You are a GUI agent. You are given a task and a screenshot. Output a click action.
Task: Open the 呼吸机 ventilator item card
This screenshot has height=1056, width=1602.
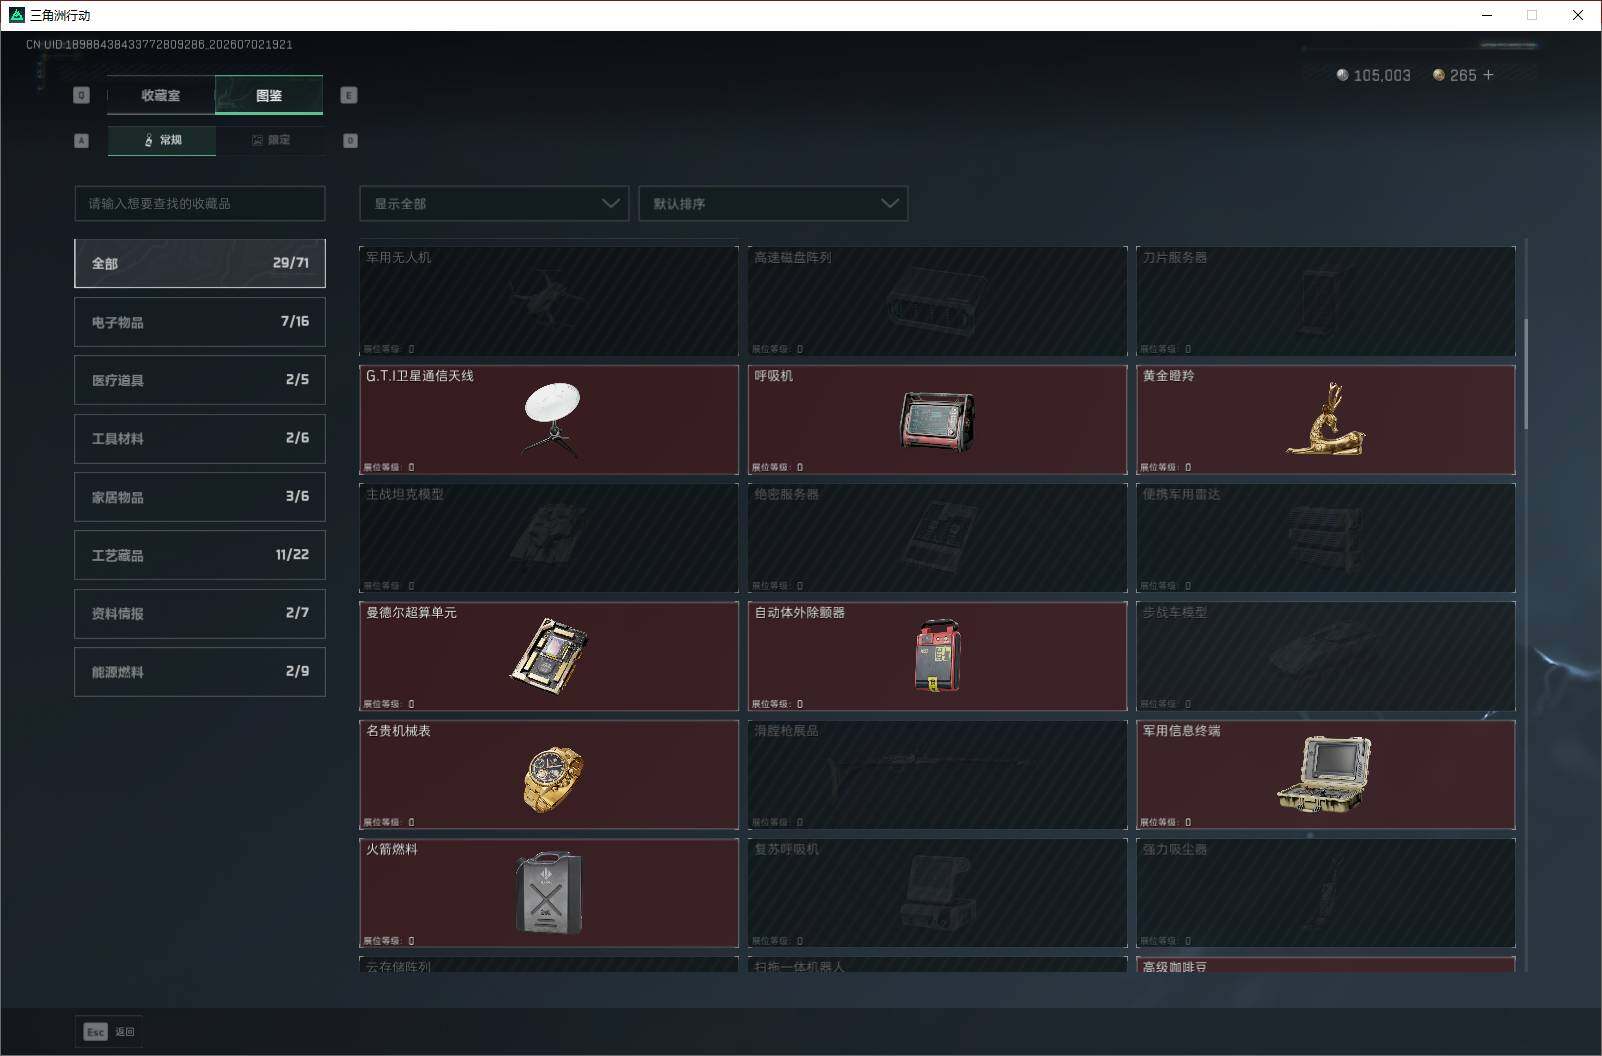tap(937, 419)
